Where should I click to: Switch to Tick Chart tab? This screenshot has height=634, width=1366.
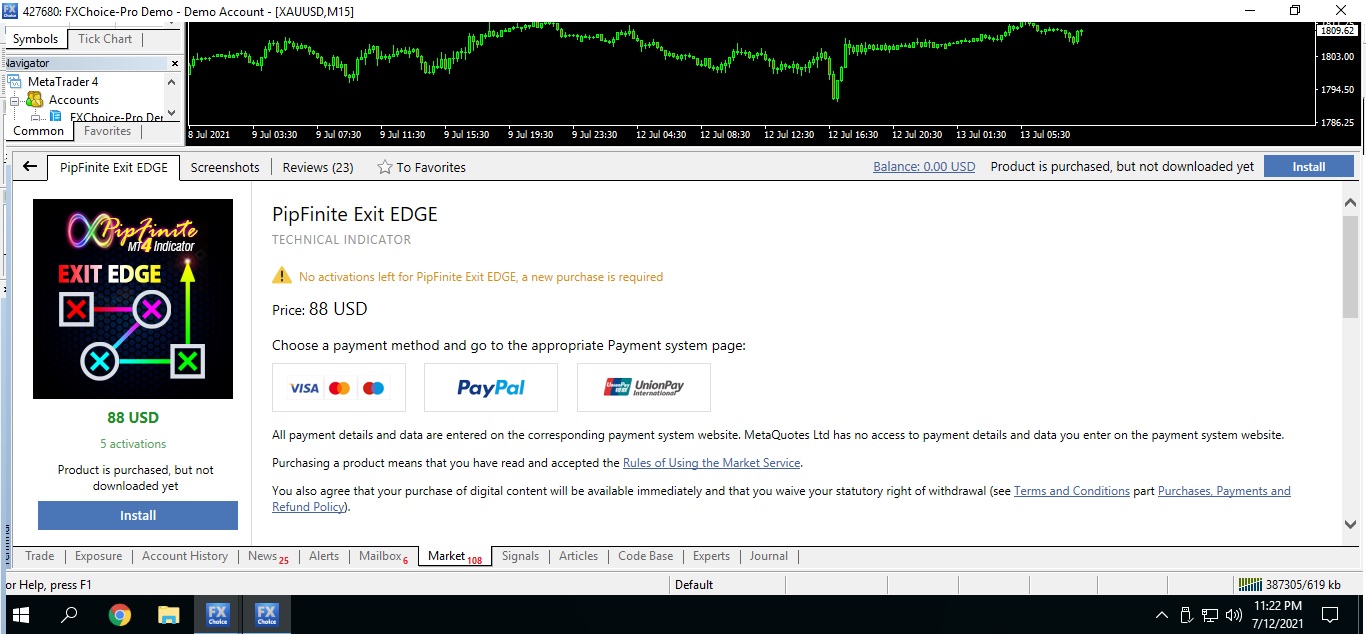click(105, 39)
